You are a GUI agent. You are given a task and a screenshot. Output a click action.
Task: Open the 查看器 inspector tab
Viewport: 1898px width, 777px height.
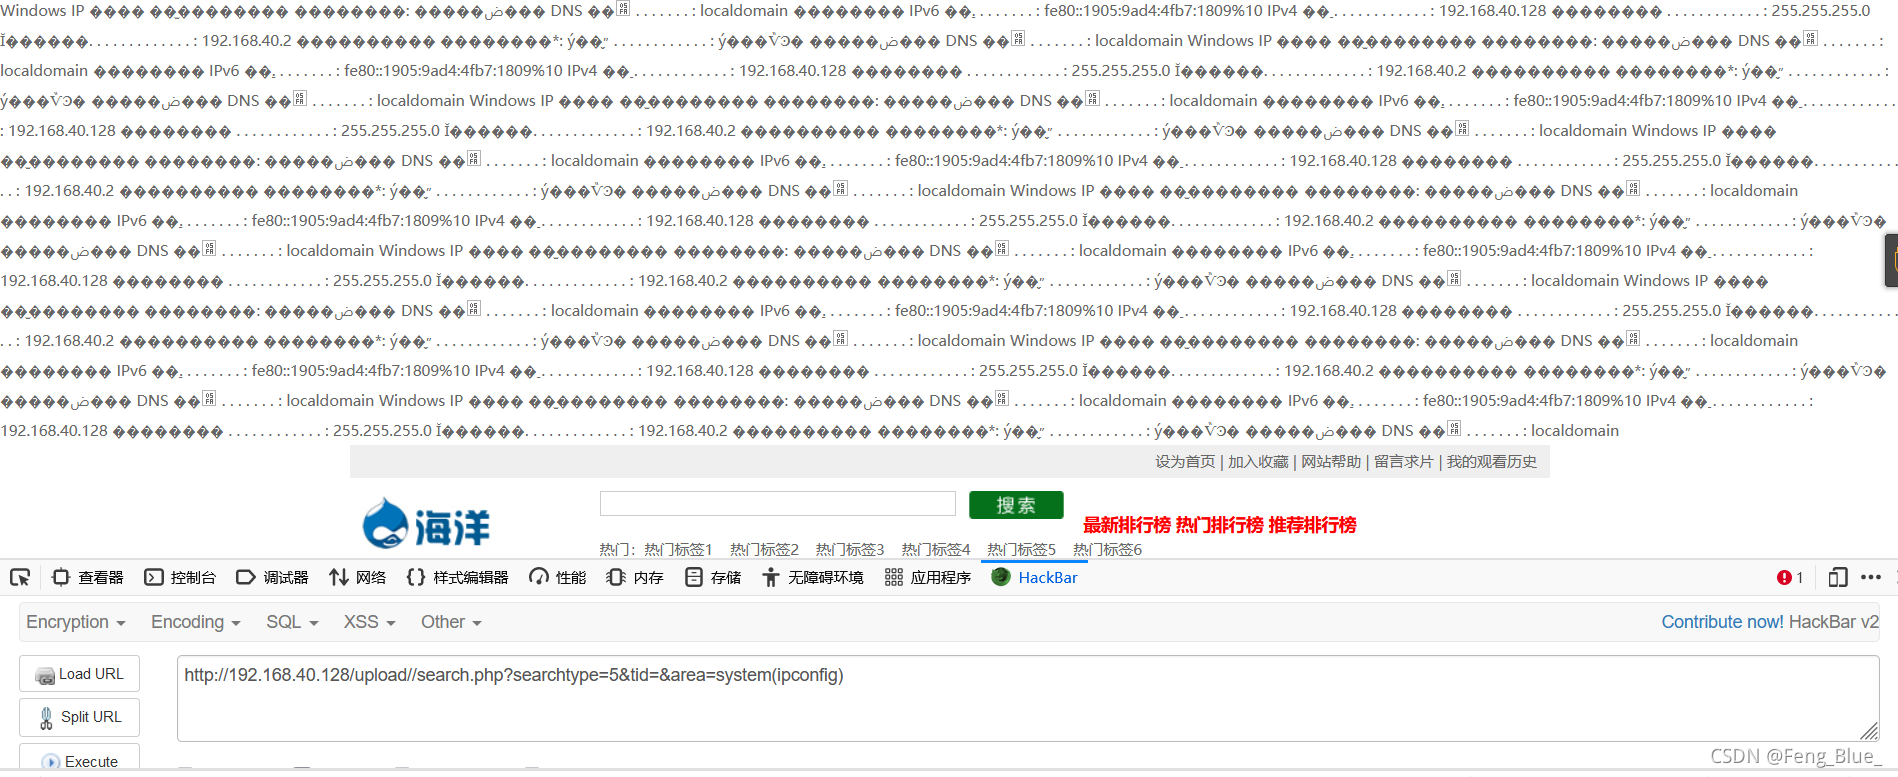coord(88,577)
